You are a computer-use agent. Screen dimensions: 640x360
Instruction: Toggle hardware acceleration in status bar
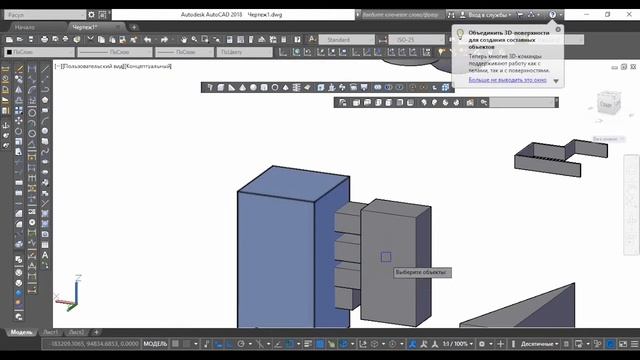click(x=610, y=344)
